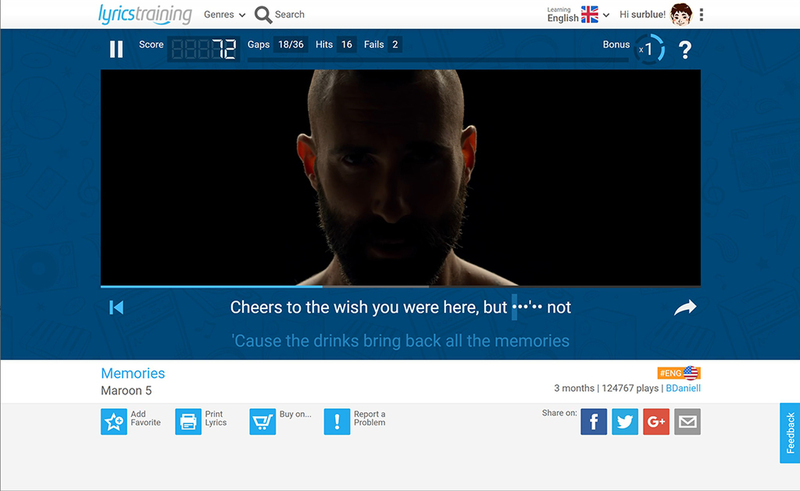Click the game progress bar under counters

[437, 60]
